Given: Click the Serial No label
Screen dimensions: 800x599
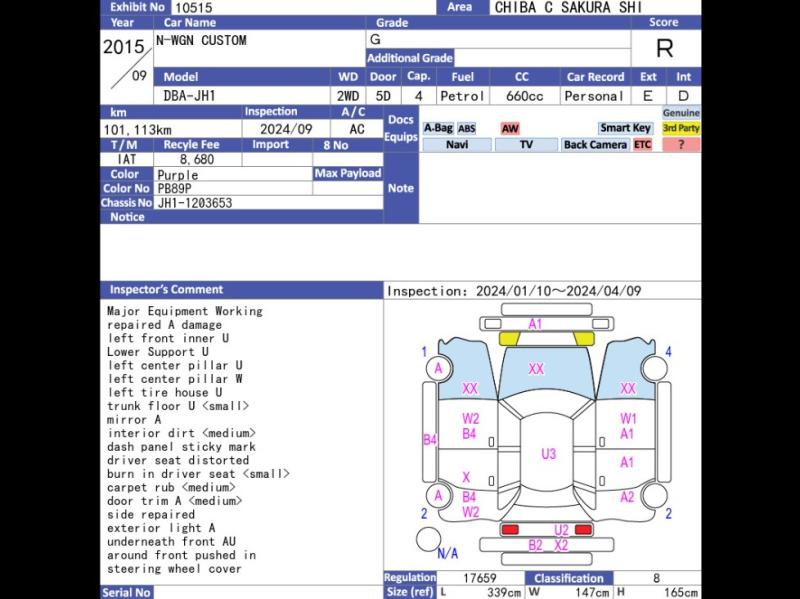Looking at the screenshot, I should tap(126, 592).
